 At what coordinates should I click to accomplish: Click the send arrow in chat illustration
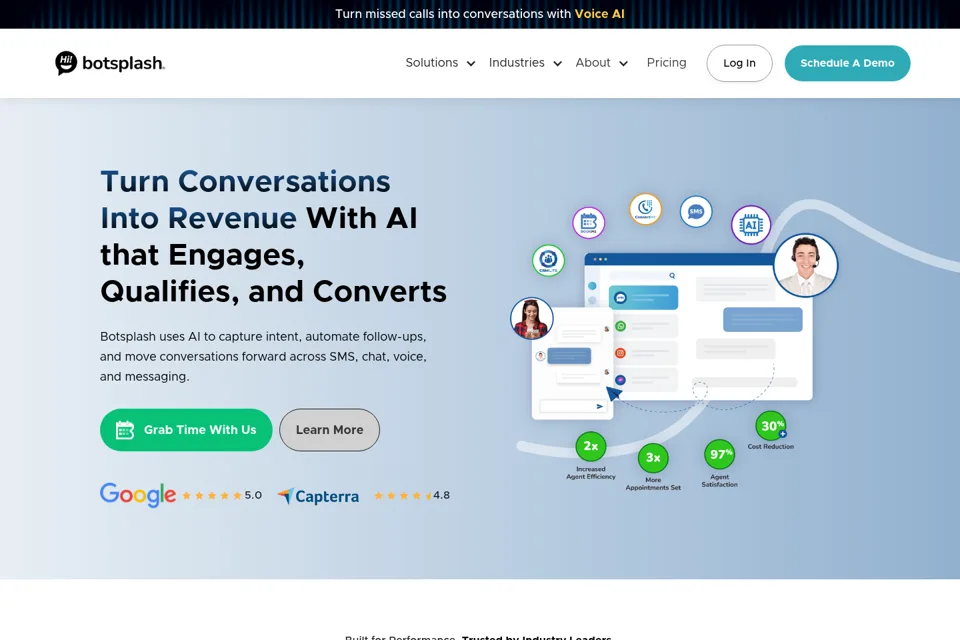(x=599, y=406)
